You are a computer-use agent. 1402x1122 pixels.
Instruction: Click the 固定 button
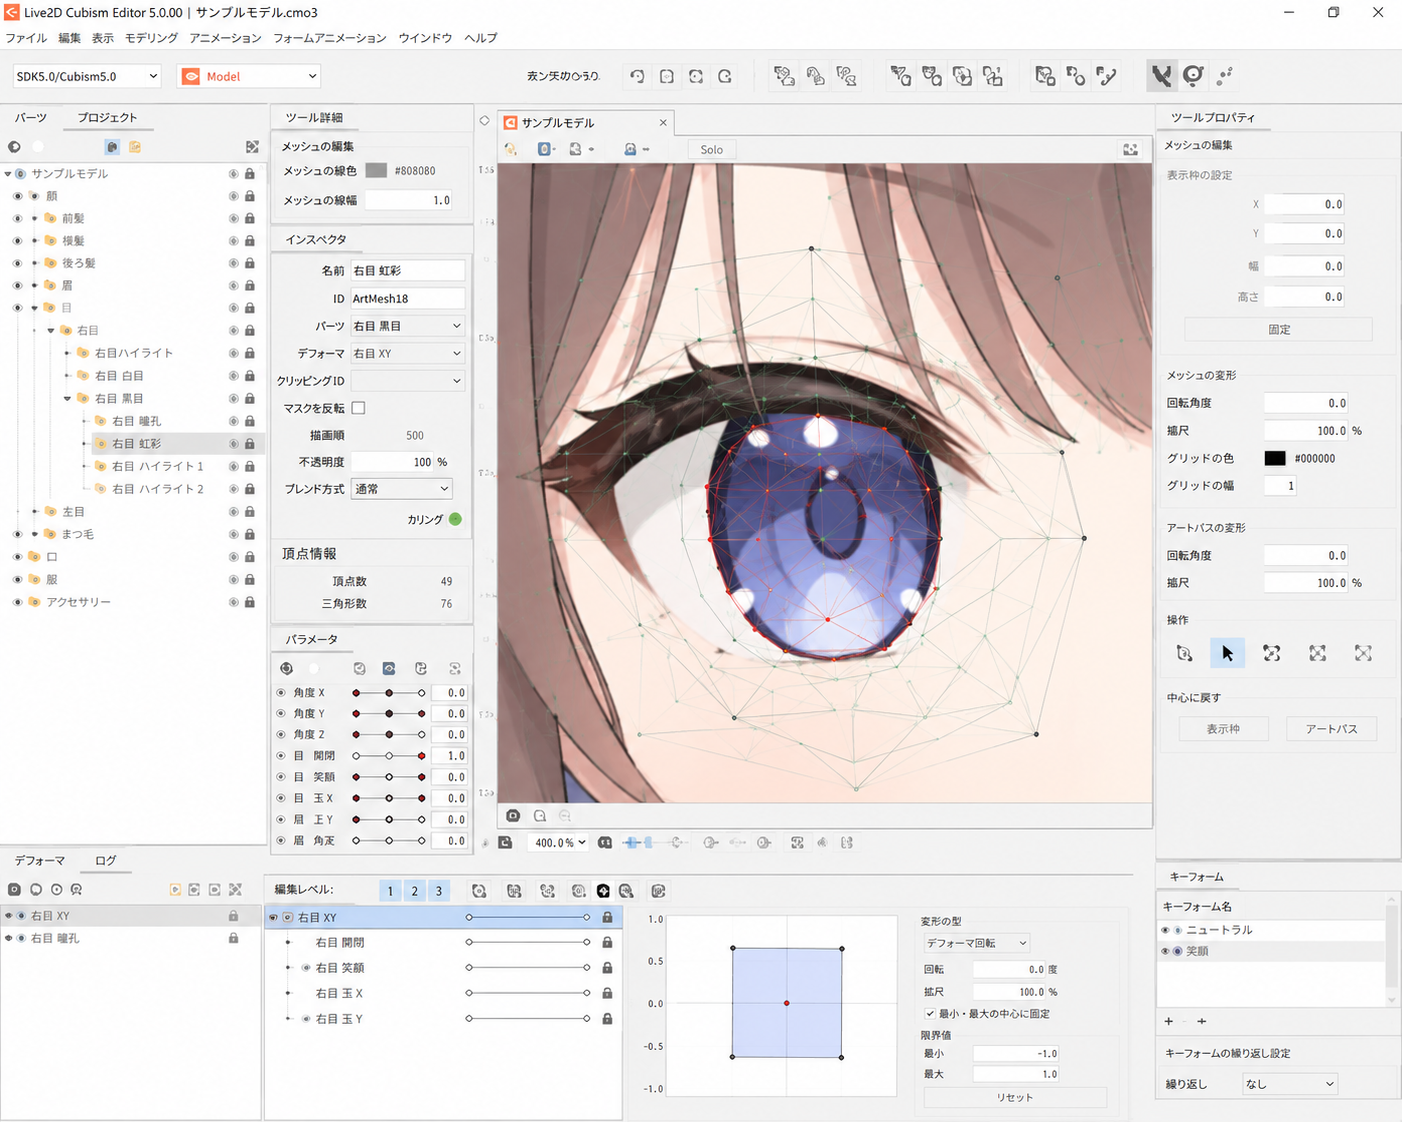[1279, 329]
